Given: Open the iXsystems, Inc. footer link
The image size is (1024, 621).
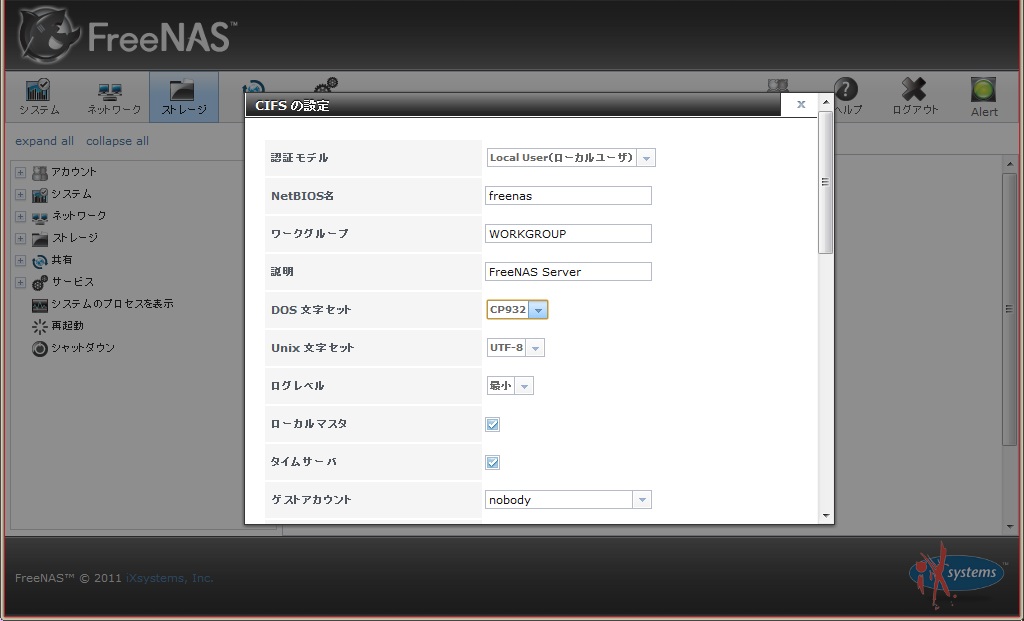Looking at the screenshot, I should (170, 578).
